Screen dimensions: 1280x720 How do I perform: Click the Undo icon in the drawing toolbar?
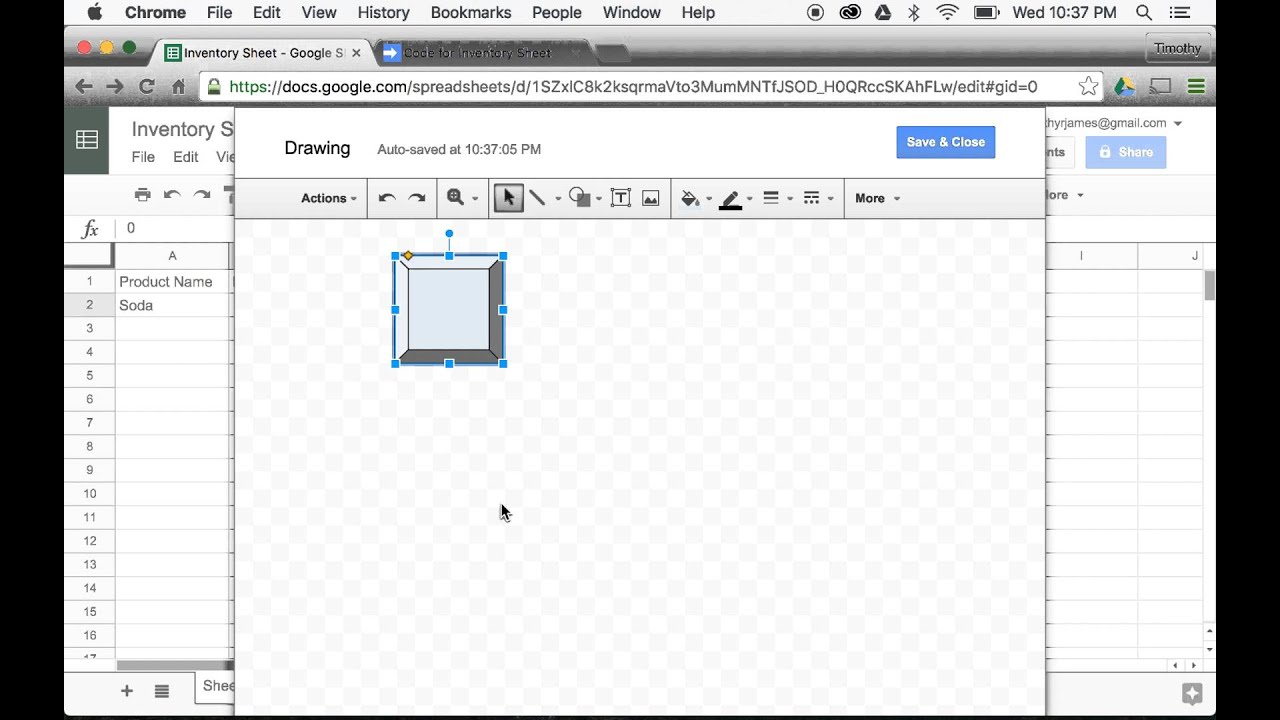pyautogui.click(x=387, y=197)
